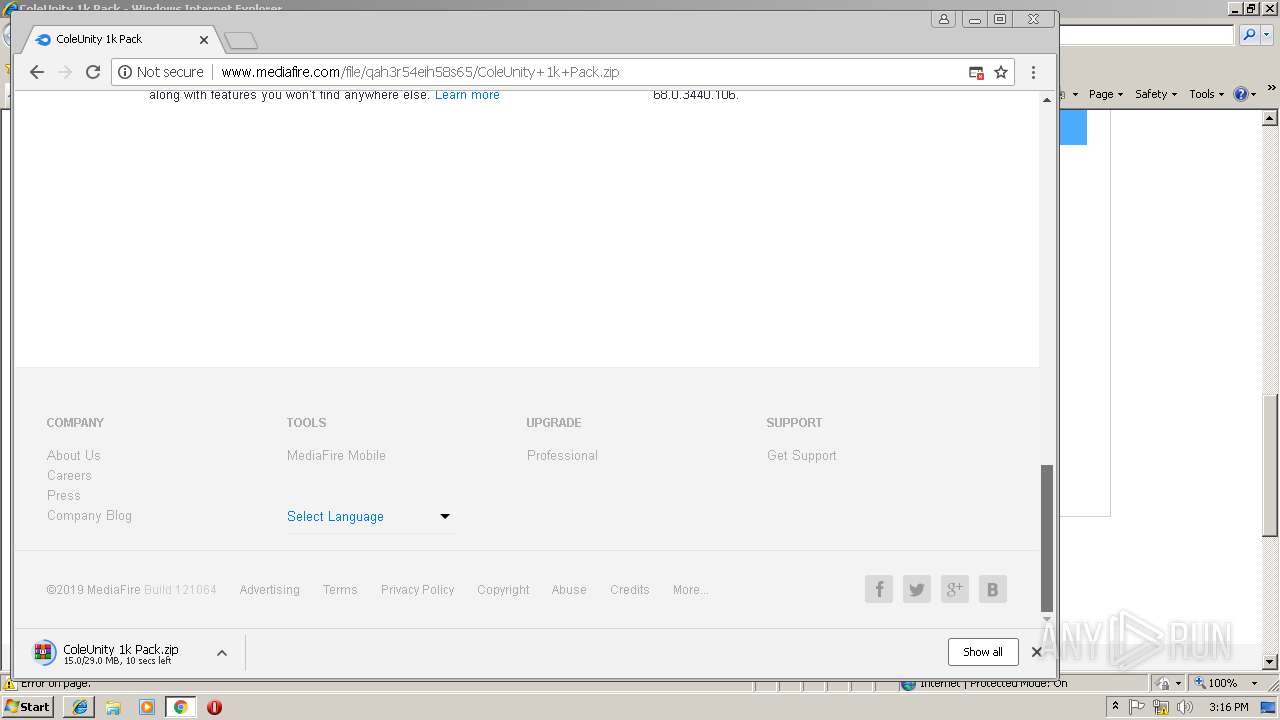Viewport: 1280px width, 720px height.
Task: Click the Not secure site info icon
Action: tap(125, 72)
